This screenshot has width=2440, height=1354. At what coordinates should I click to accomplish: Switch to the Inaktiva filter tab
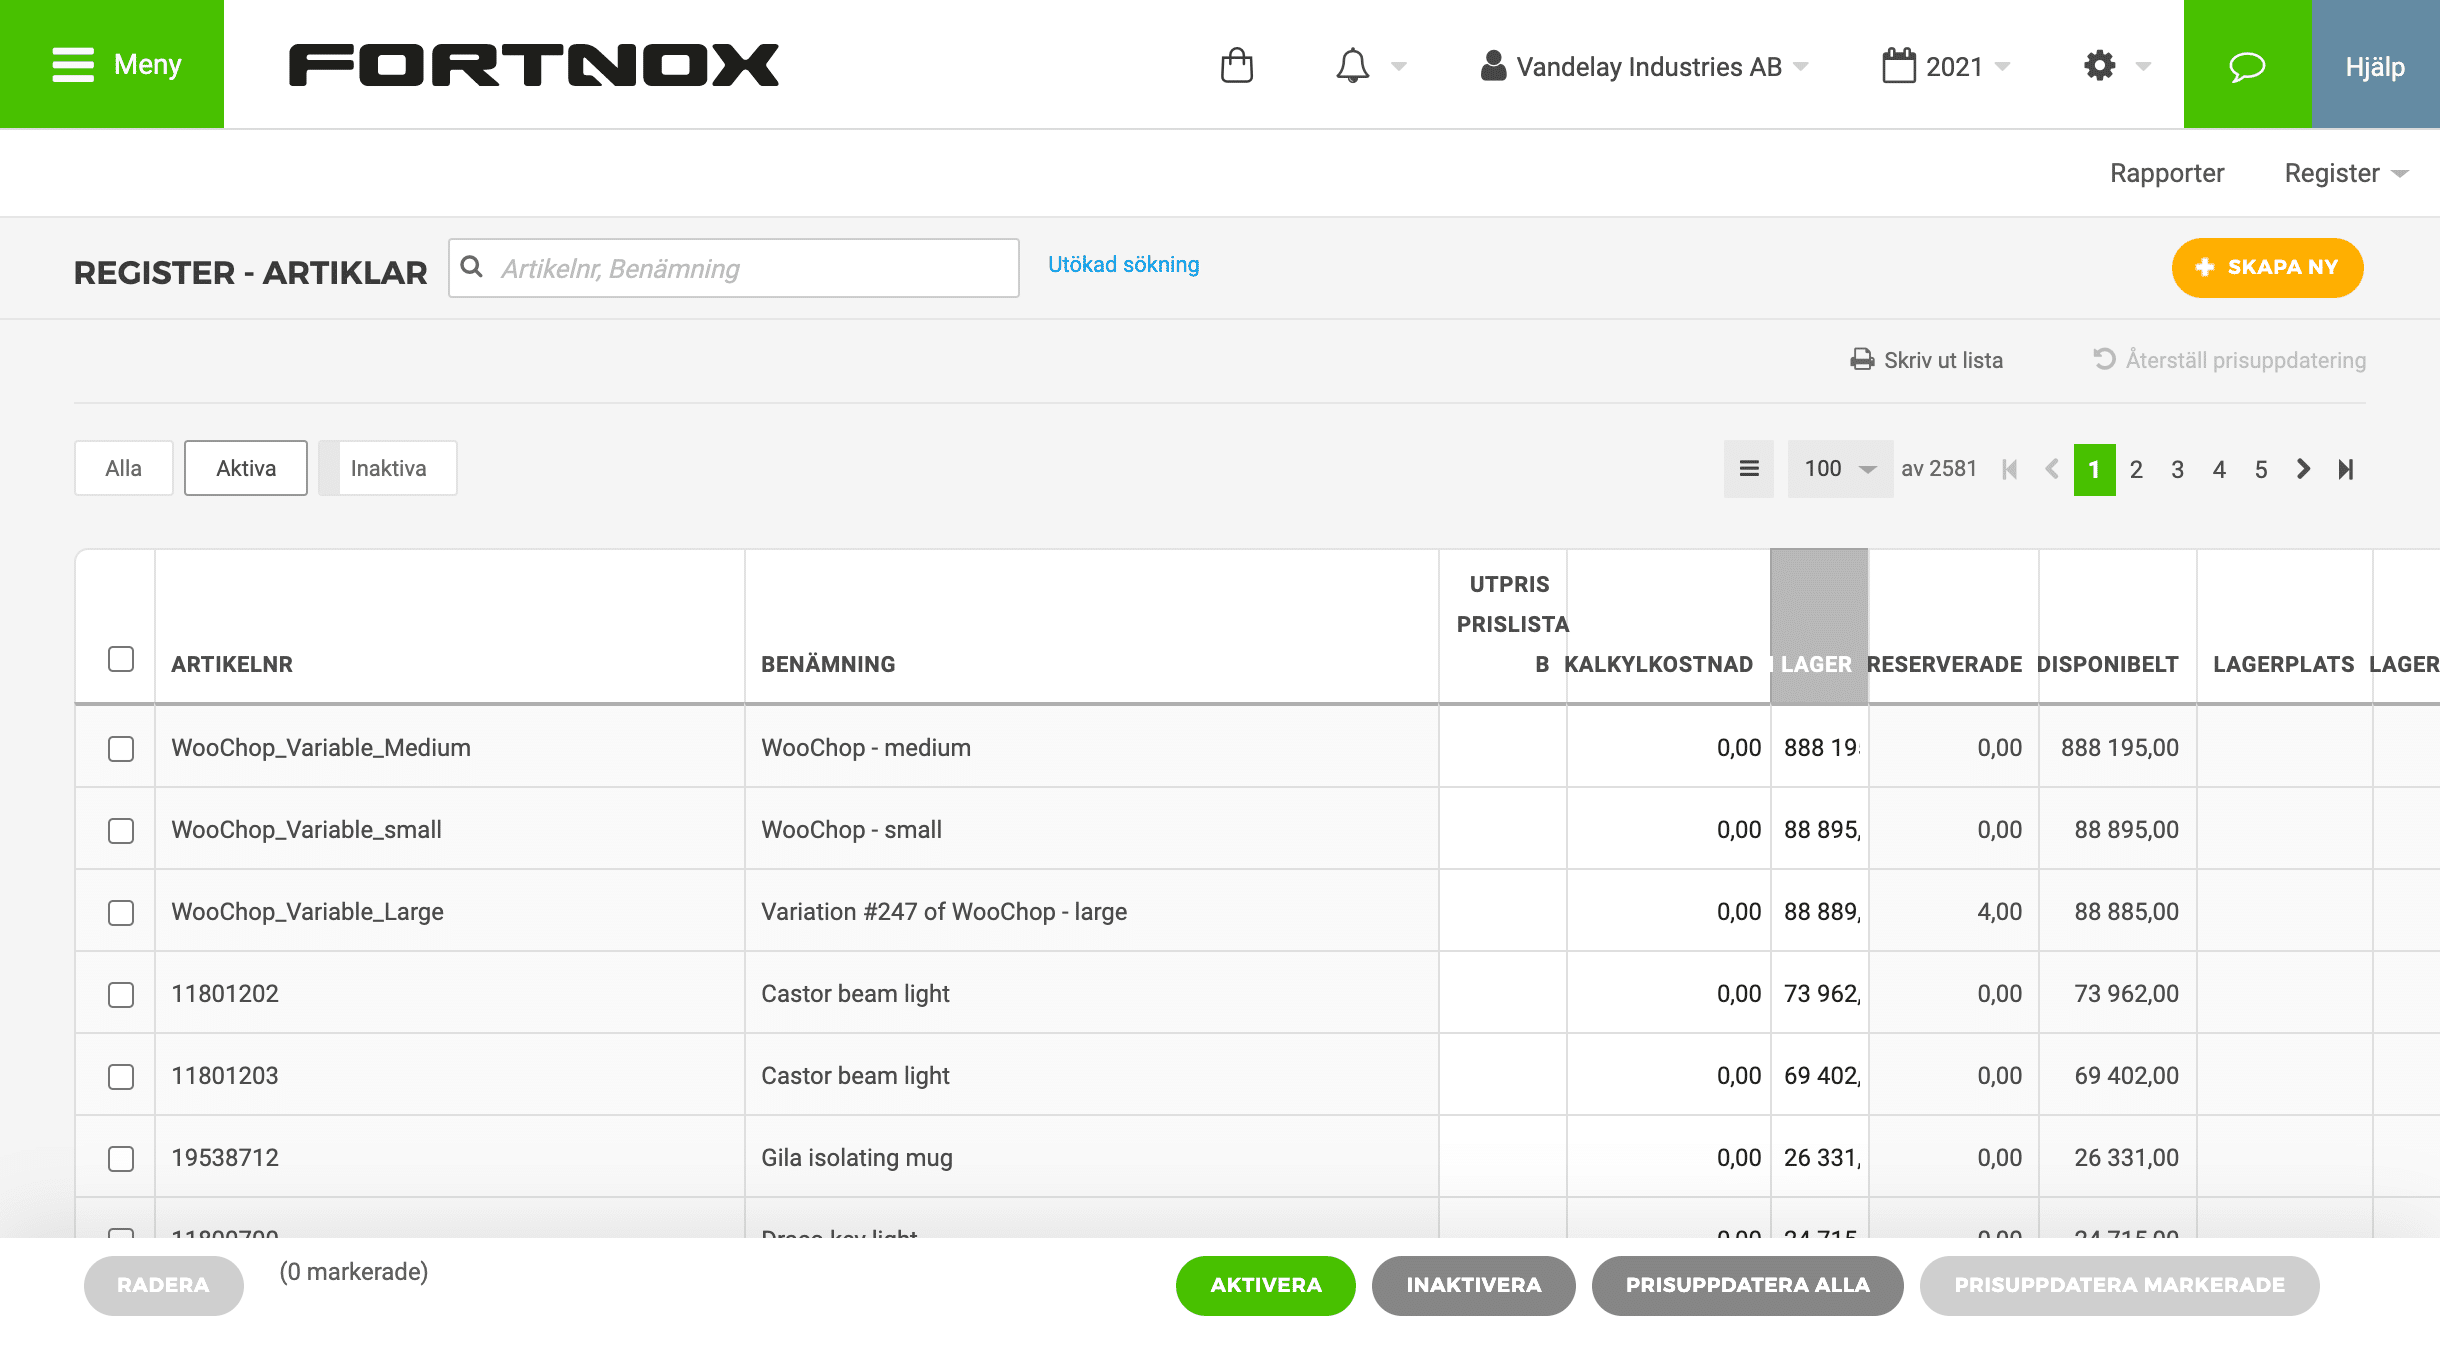(x=387, y=467)
